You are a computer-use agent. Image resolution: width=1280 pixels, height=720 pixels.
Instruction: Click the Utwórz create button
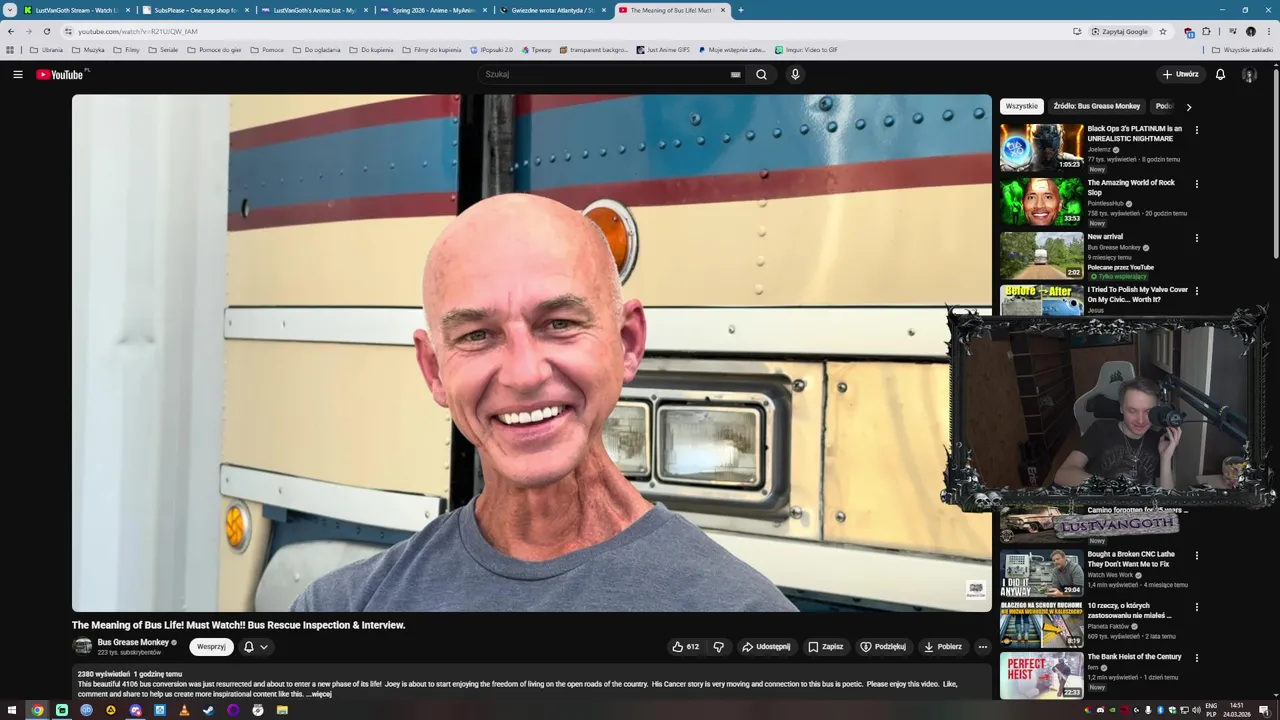pos(1180,74)
